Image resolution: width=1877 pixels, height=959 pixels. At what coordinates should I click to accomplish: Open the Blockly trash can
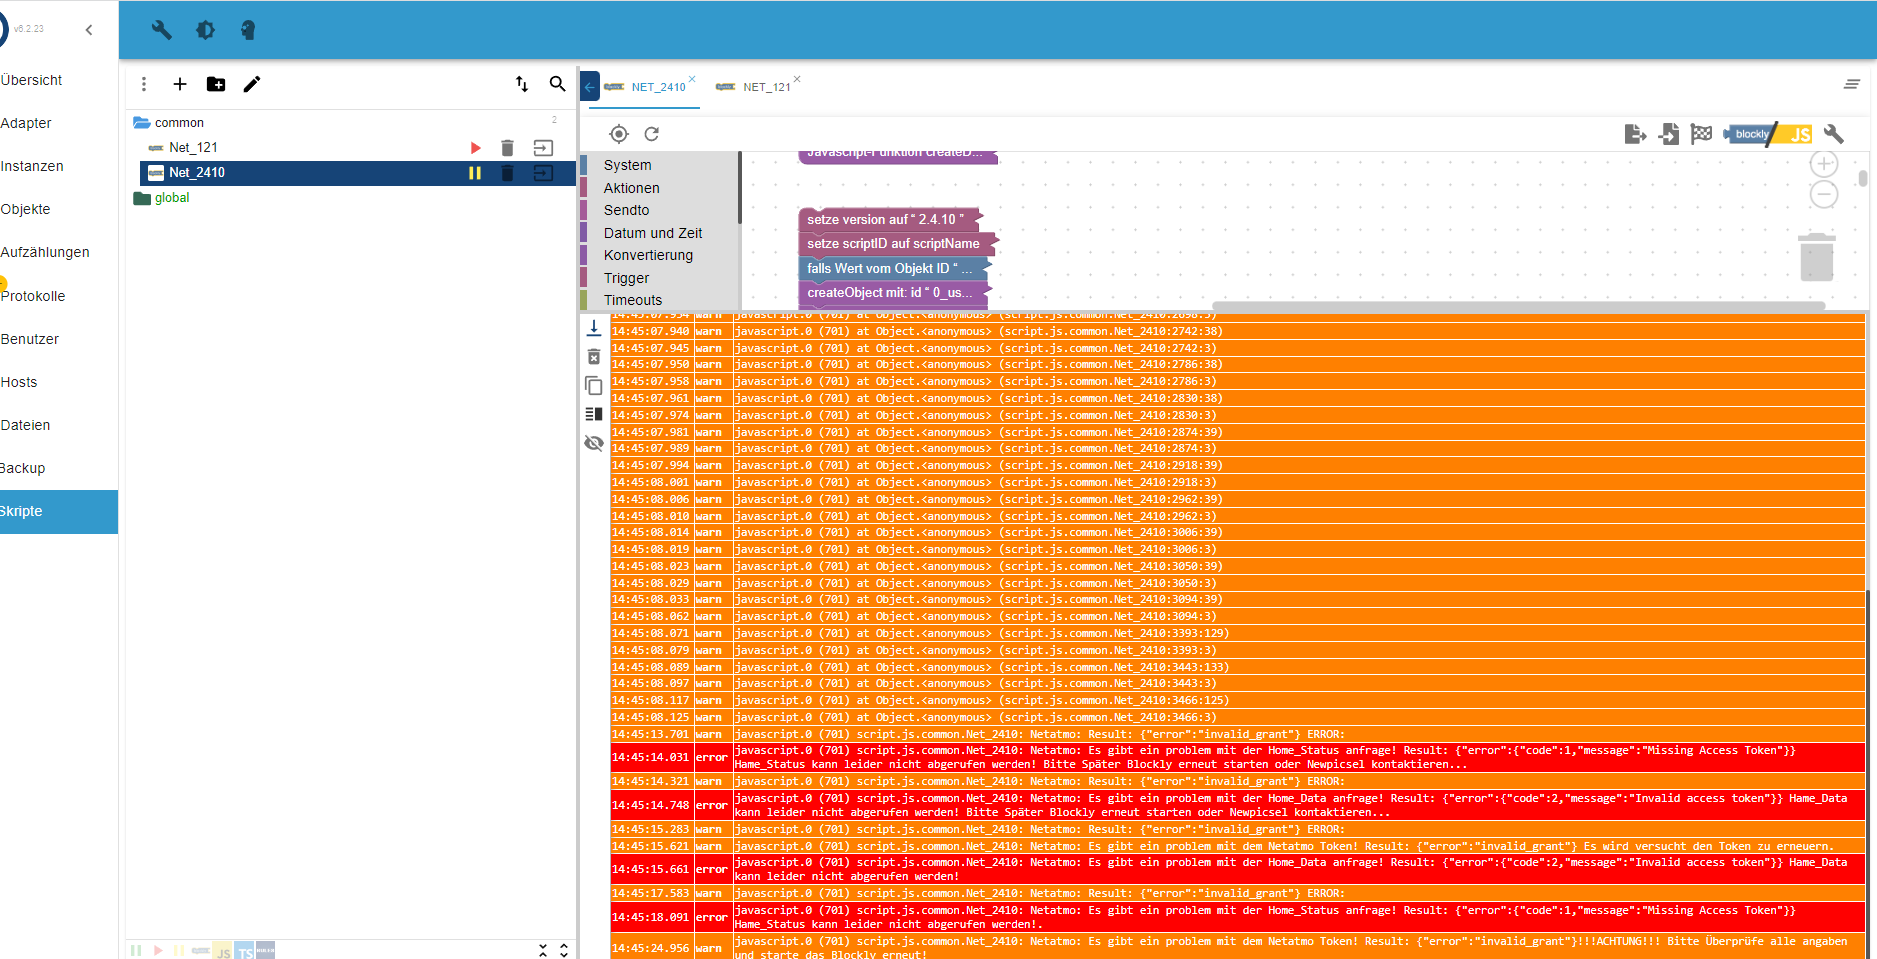[x=1817, y=257]
